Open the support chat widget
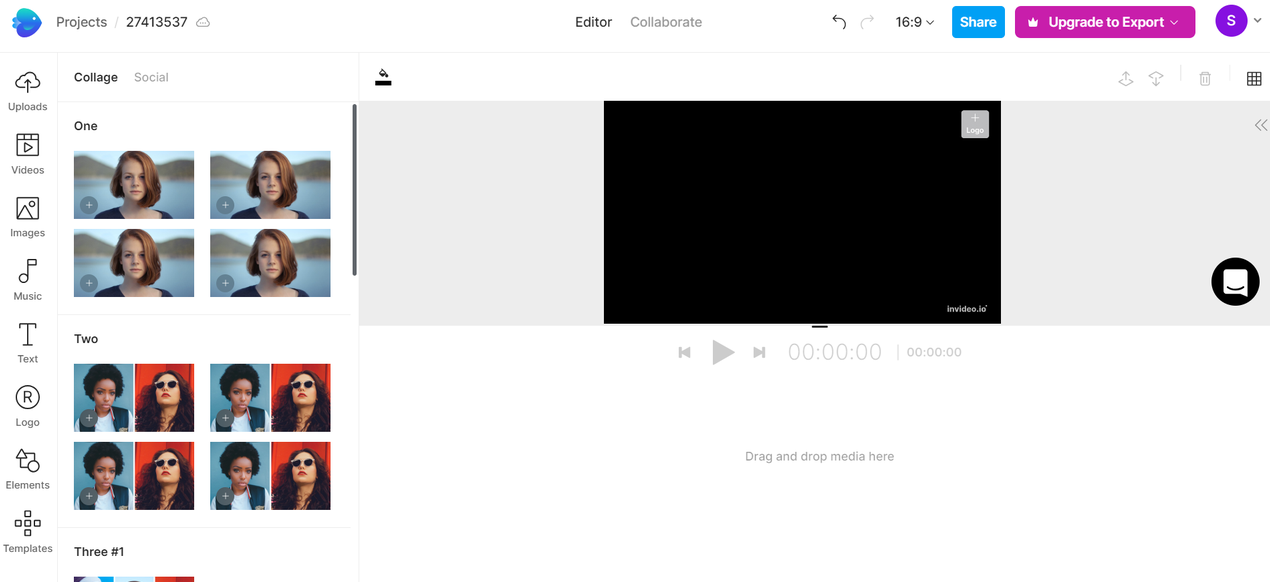Viewport: 1270px width, 582px height. pyautogui.click(x=1235, y=281)
